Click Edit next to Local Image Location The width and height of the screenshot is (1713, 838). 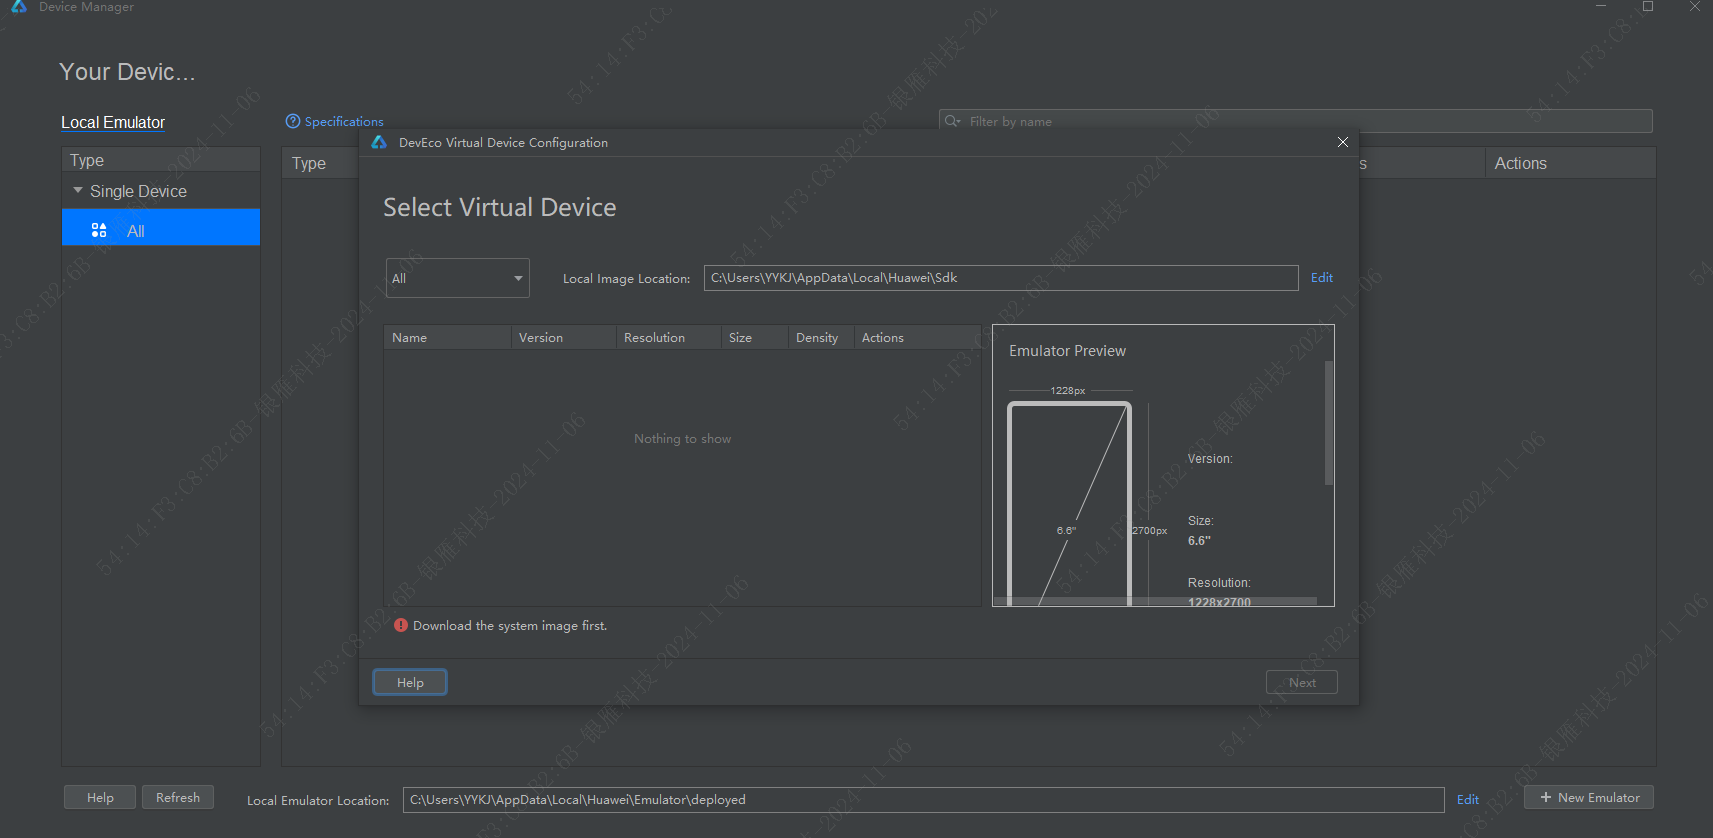click(1322, 278)
